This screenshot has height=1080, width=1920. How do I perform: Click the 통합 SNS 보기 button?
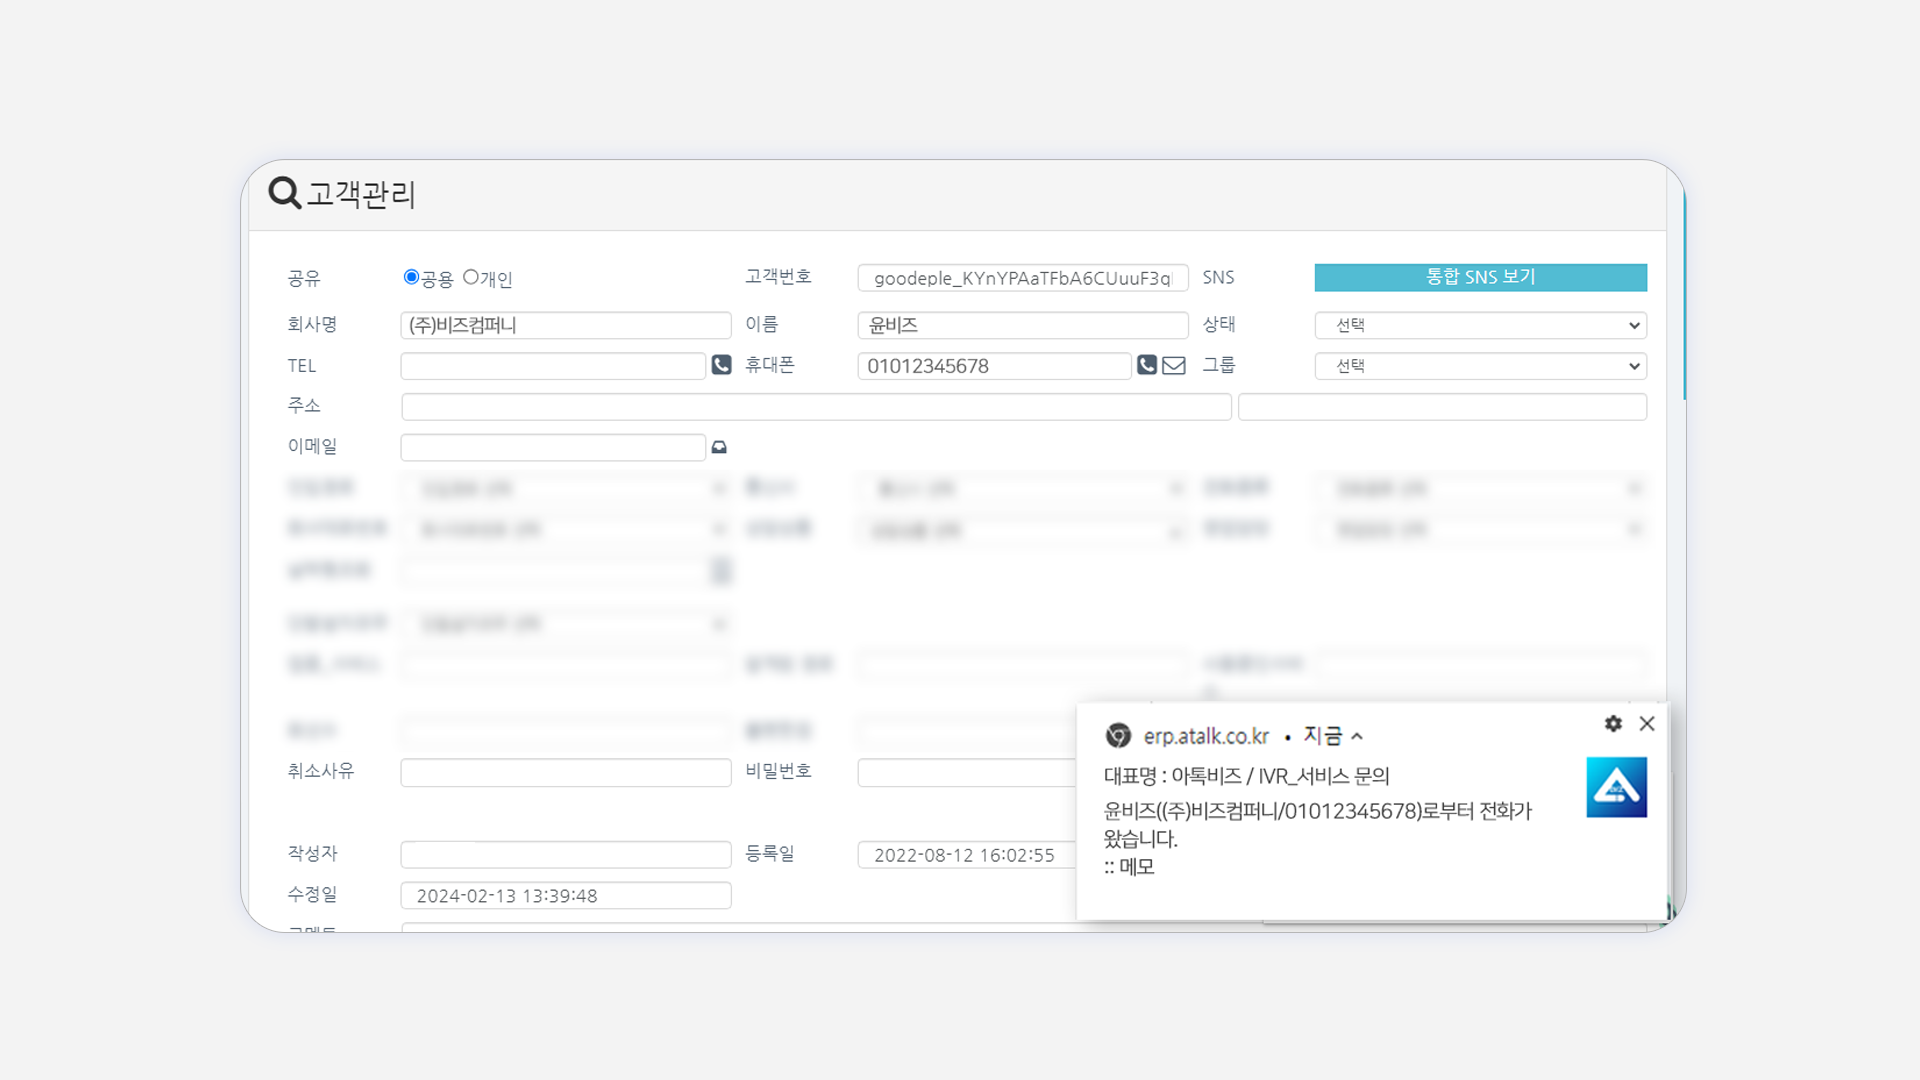(1480, 277)
